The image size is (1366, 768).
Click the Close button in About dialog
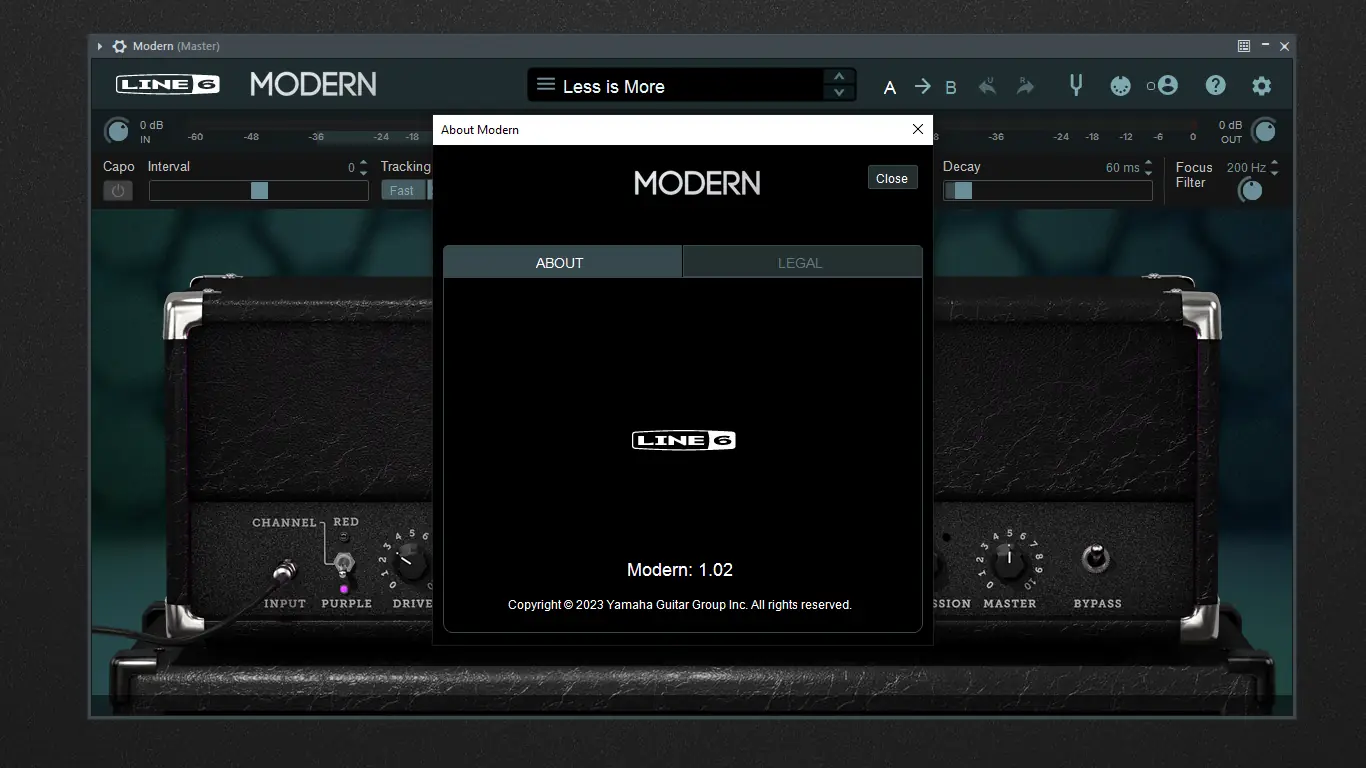892,178
